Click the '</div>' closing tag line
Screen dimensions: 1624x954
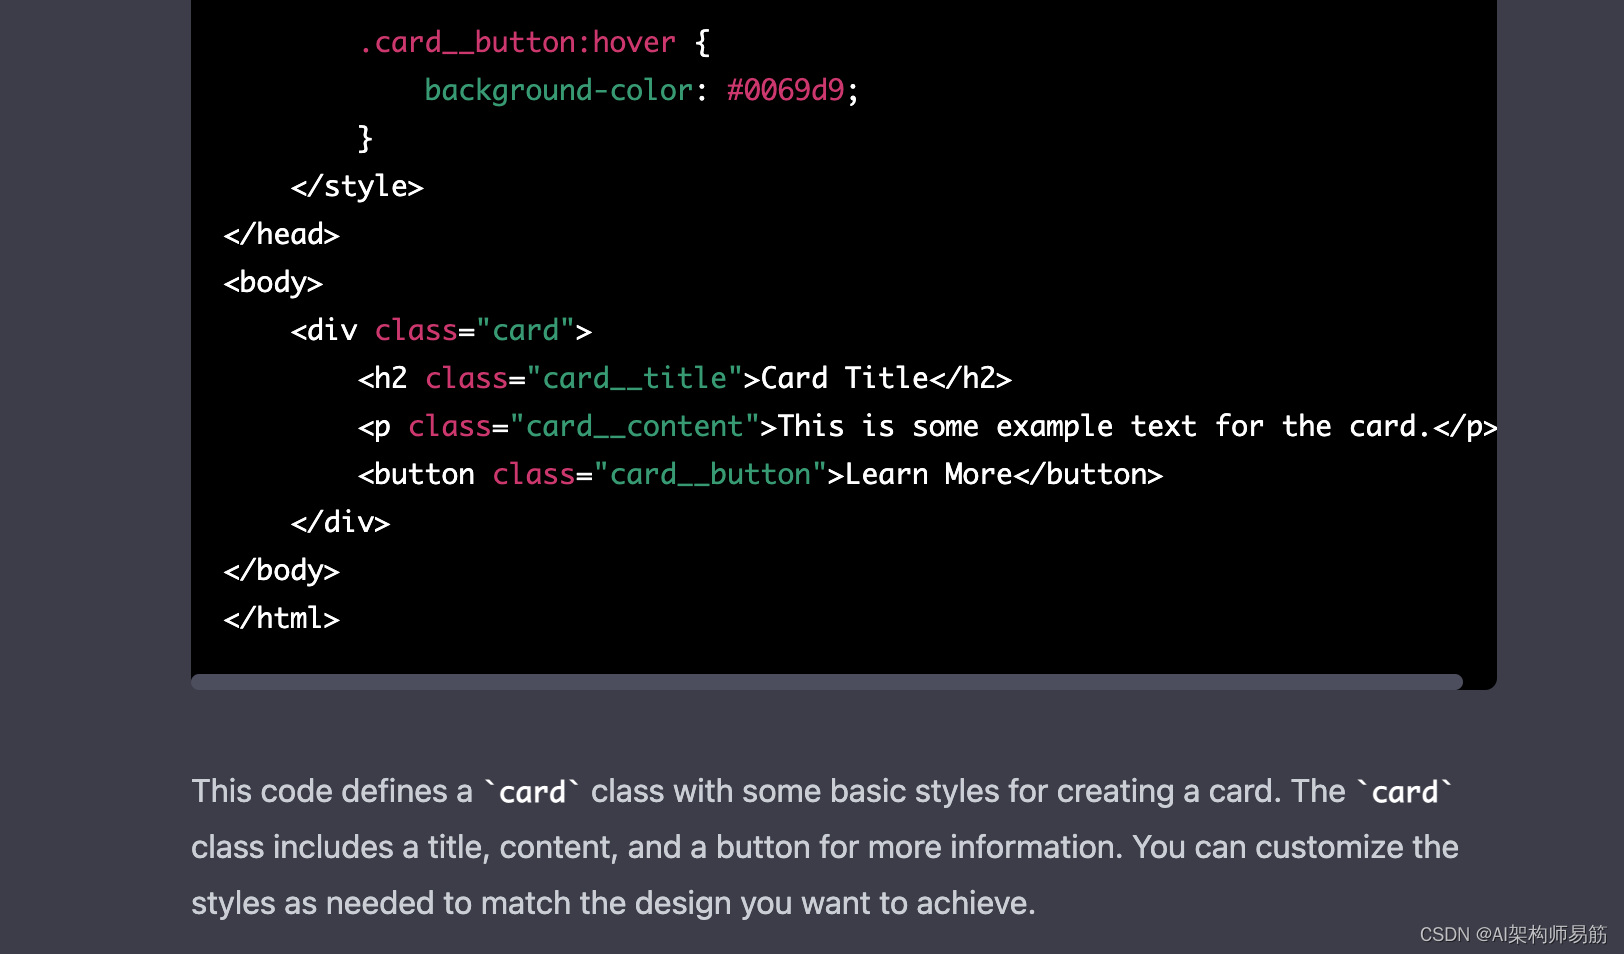pyautogui.click(x=340, y=522)
